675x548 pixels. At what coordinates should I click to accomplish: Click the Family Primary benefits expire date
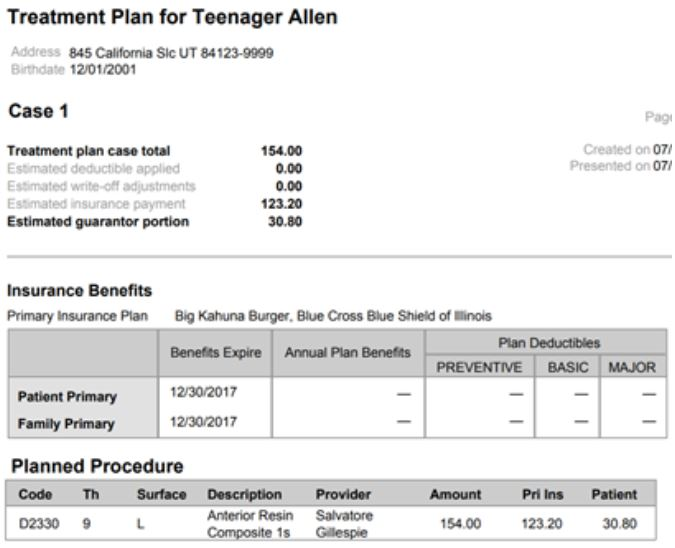(x=203, y=422)
